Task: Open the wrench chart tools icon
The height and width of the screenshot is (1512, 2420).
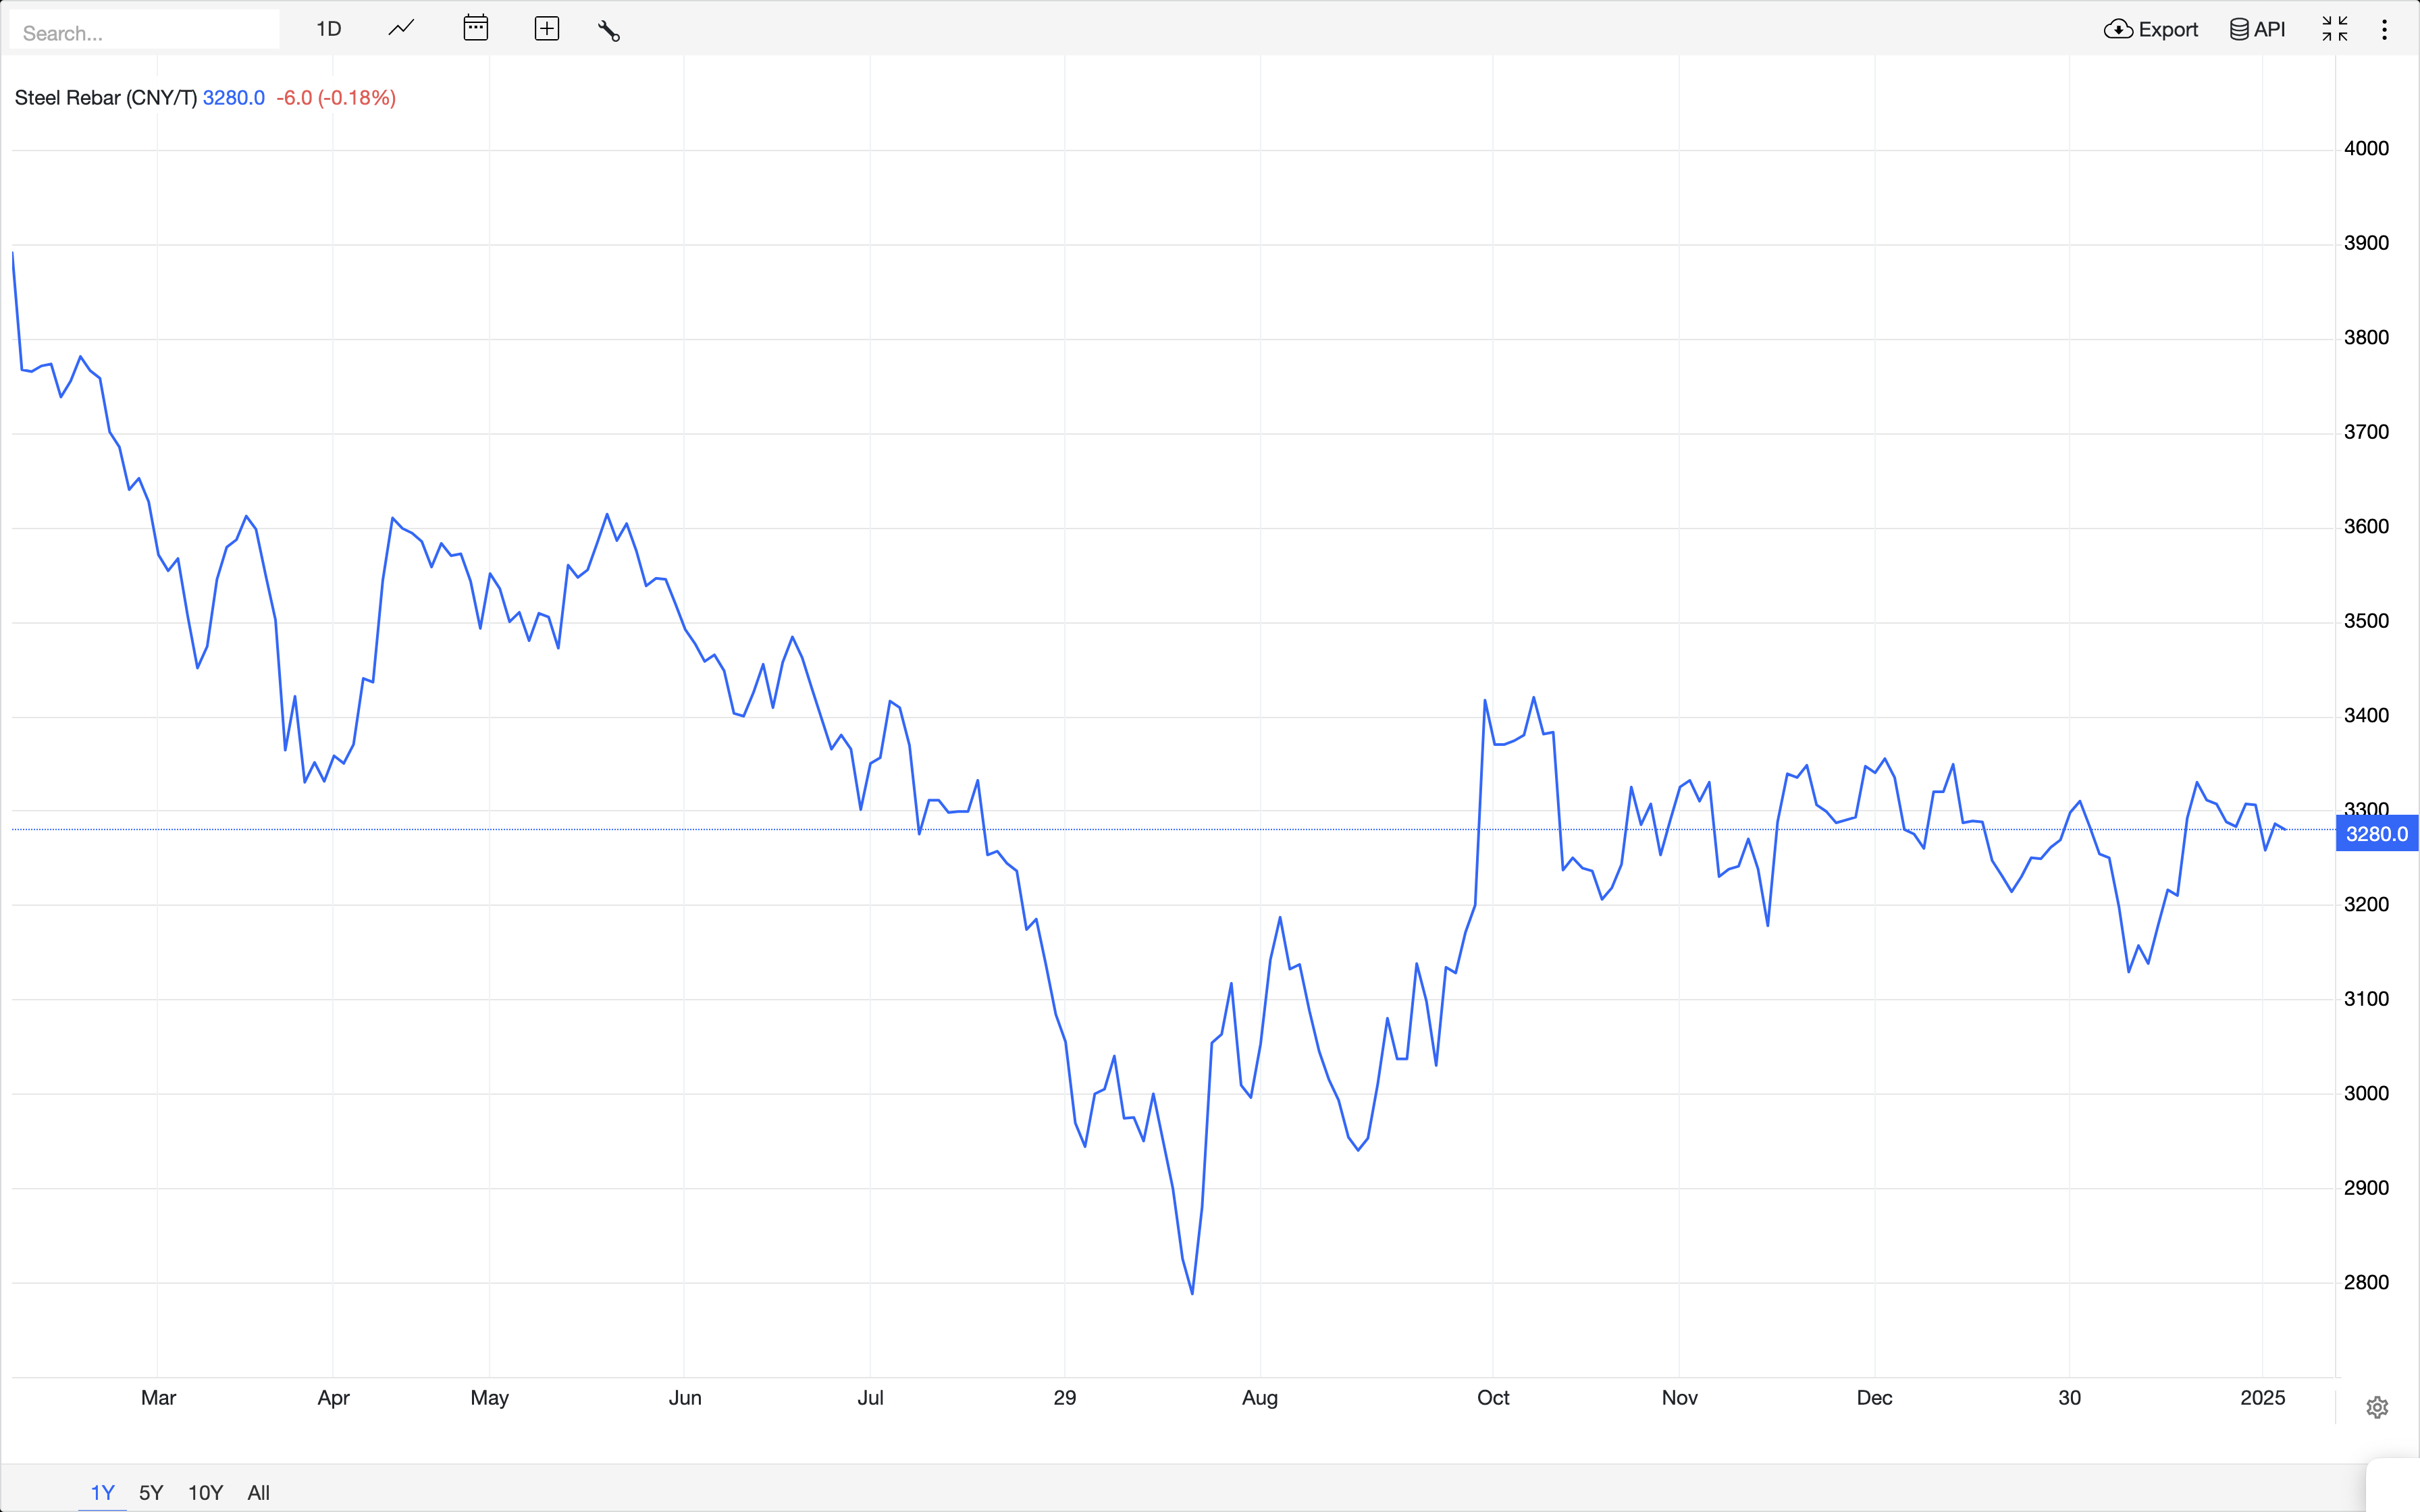Action: (x=609, y=31)
